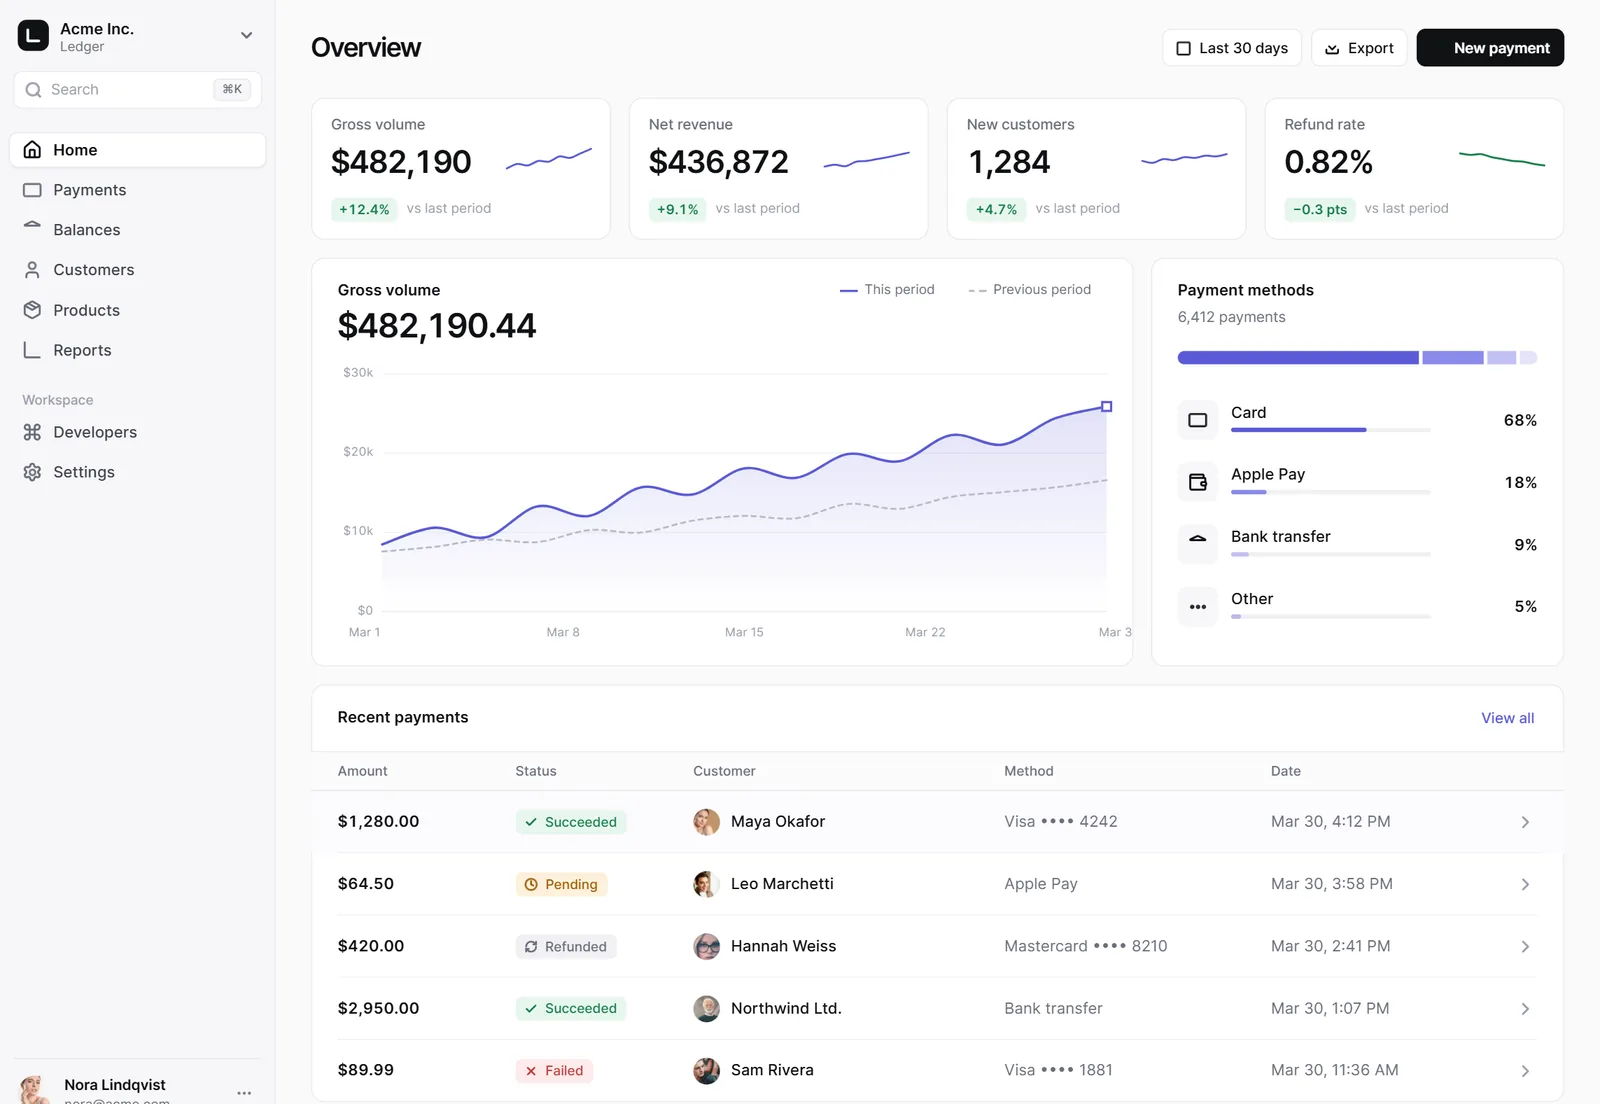Open the Reports page

click(138, 350)
